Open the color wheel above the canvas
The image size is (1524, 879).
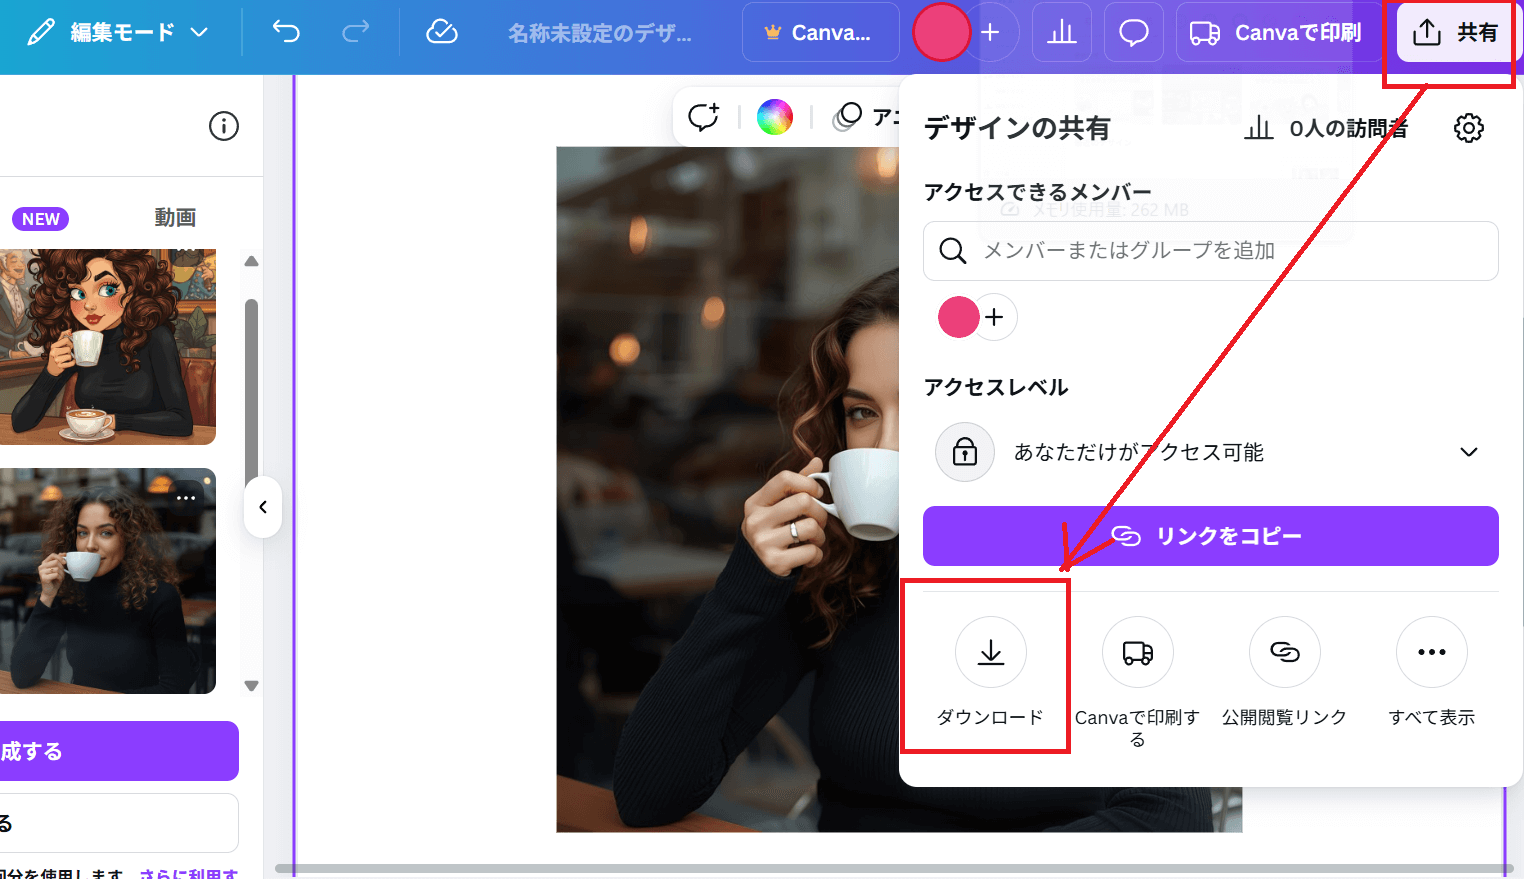(x=776, y=116)
